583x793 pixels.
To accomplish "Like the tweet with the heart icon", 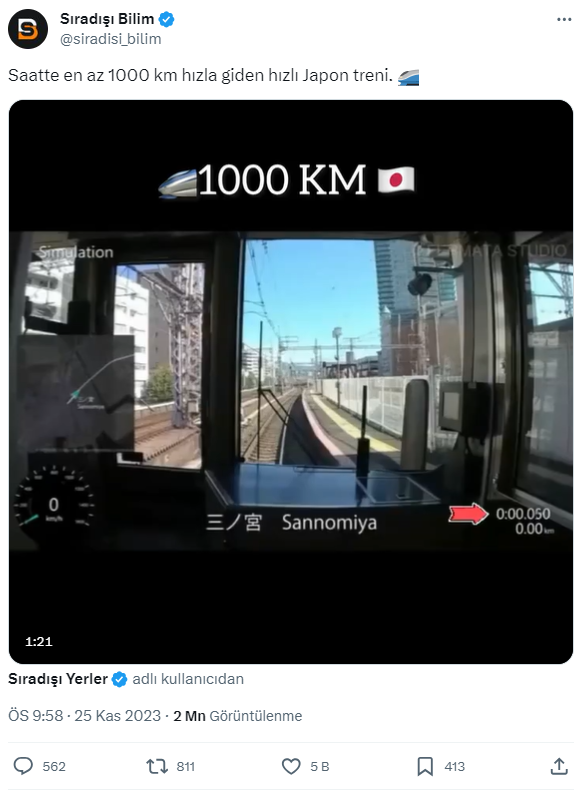I will [291, 766].
